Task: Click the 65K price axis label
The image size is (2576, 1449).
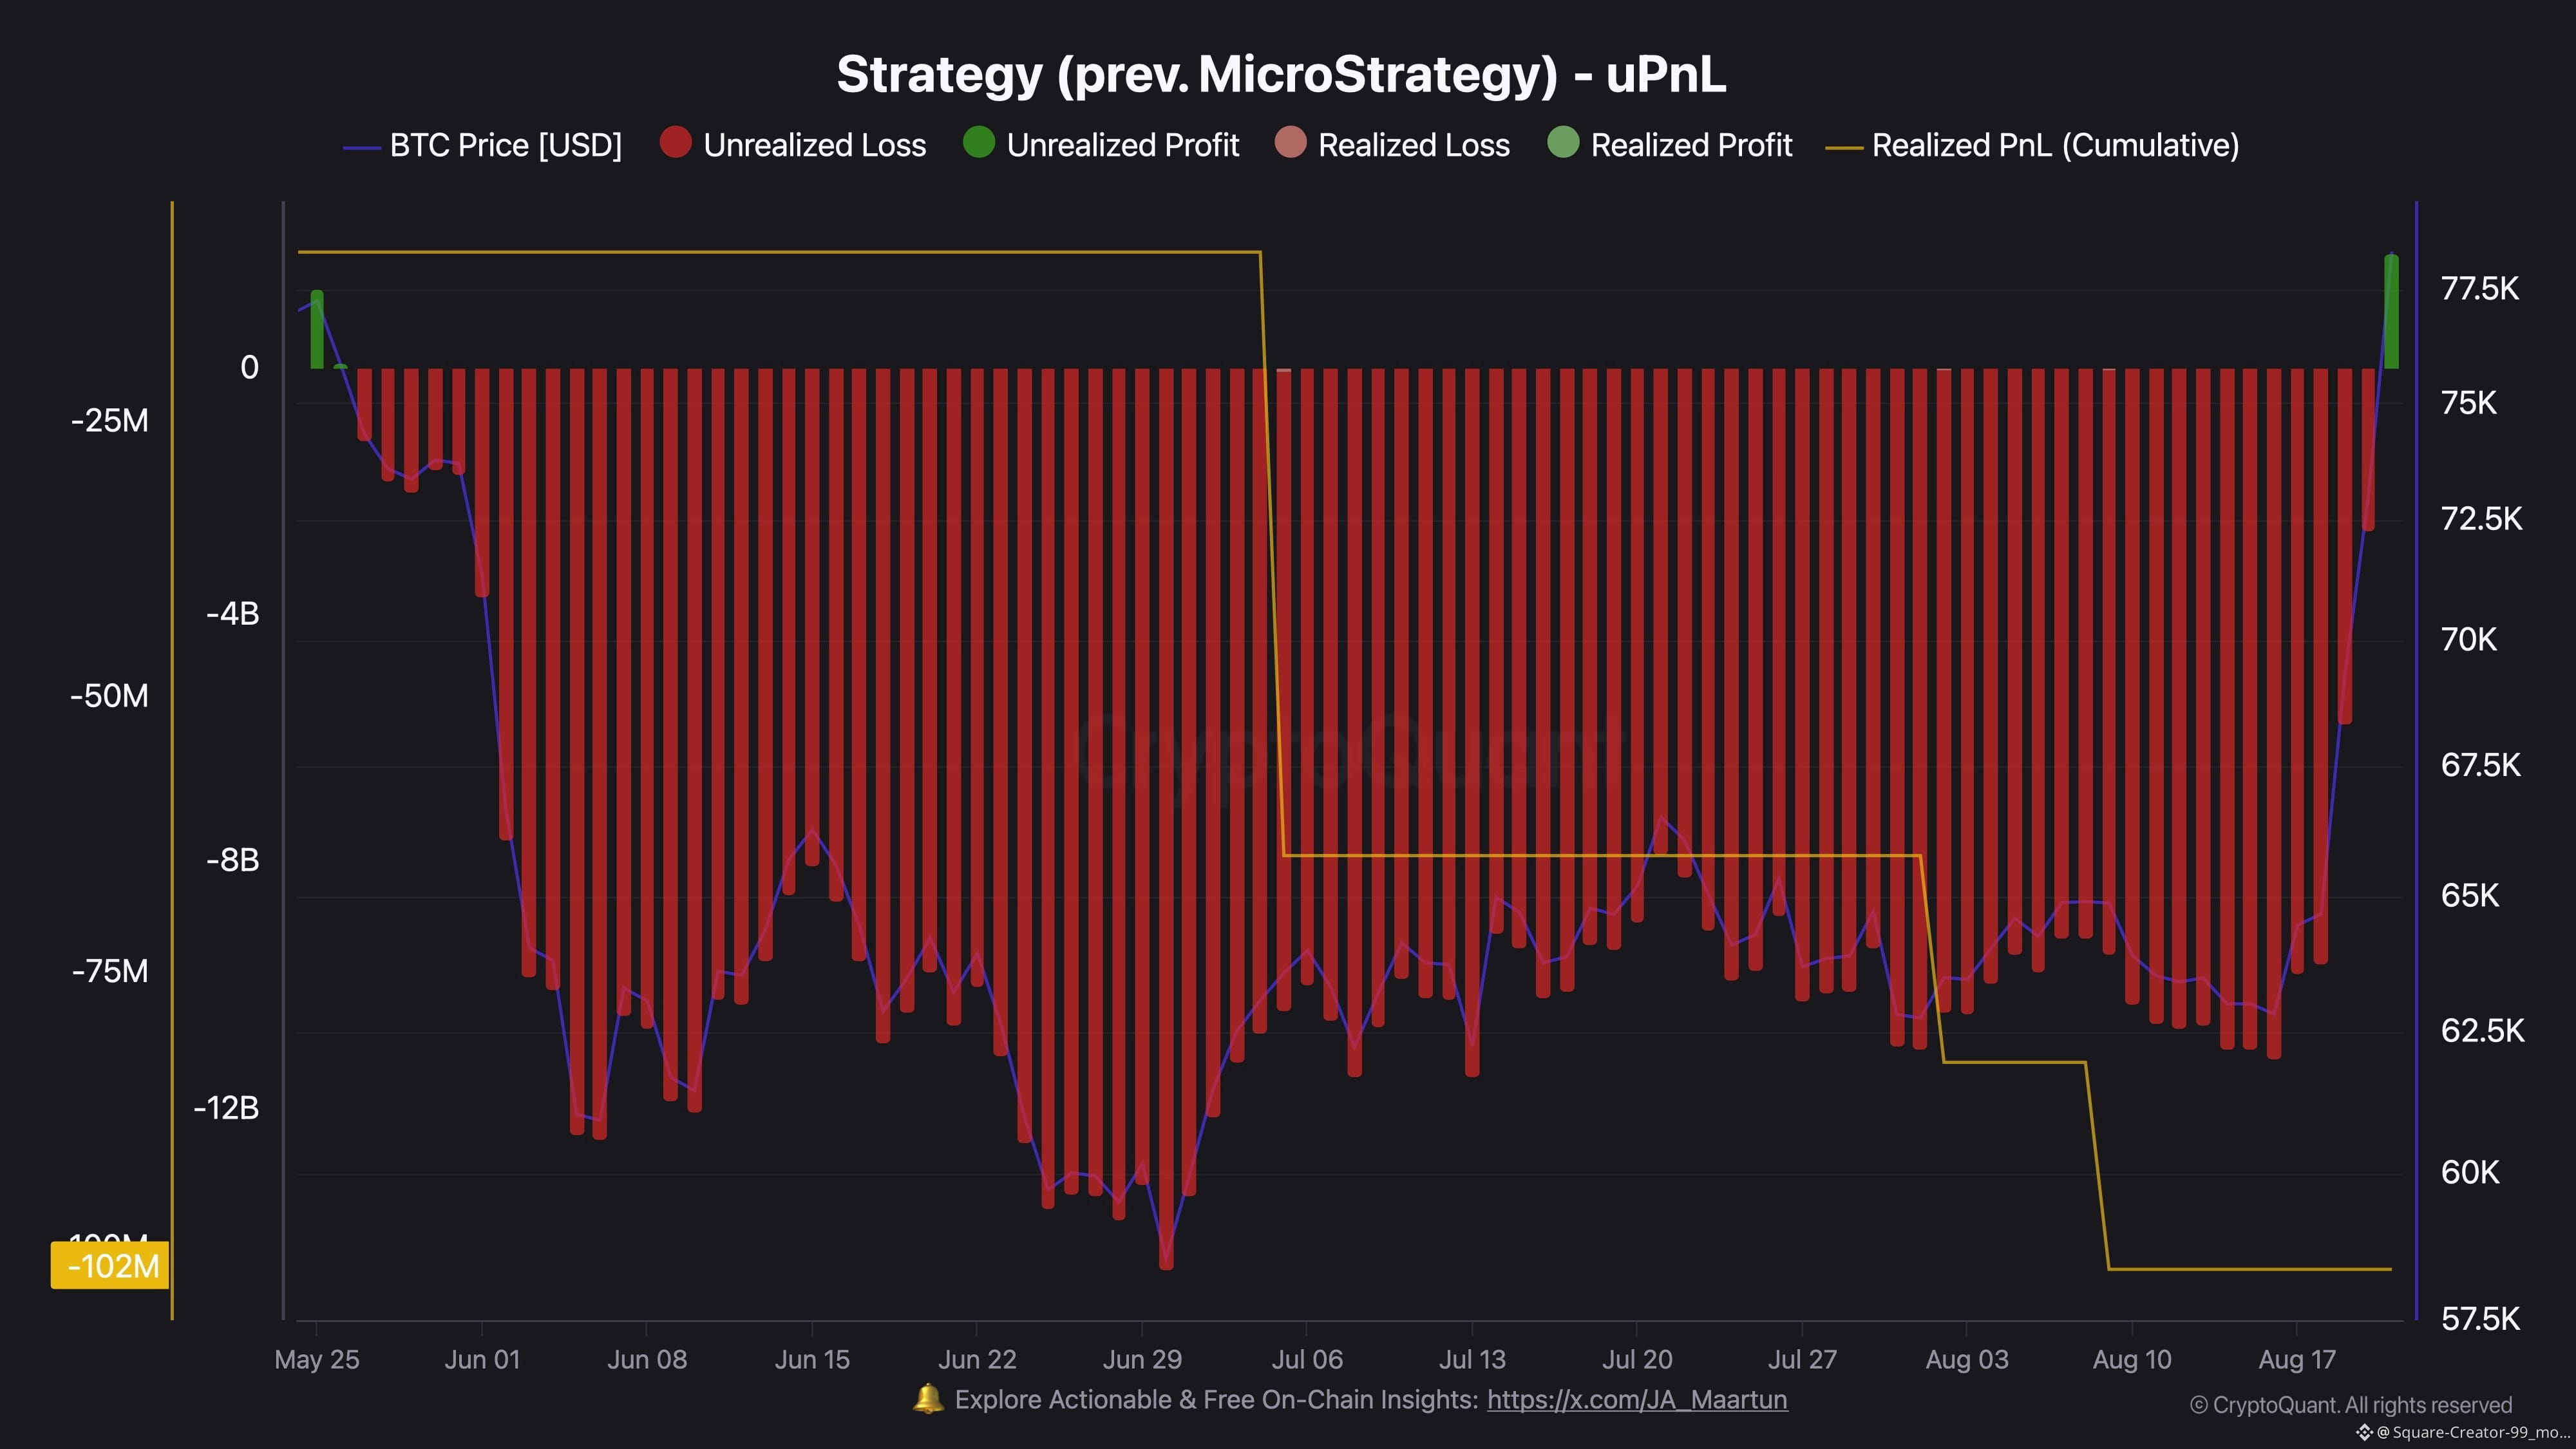Action: 2470,895
